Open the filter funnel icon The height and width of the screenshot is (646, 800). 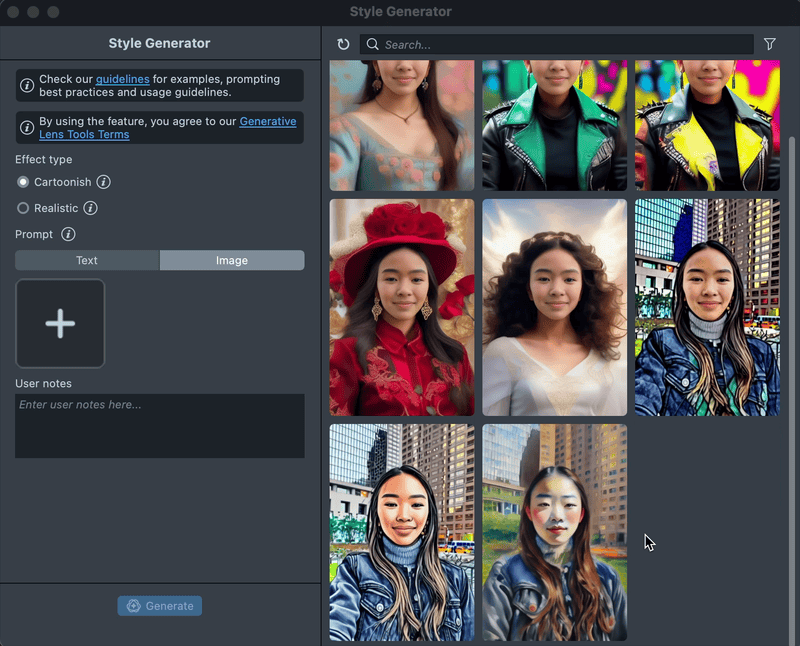(x=769, y=44)
